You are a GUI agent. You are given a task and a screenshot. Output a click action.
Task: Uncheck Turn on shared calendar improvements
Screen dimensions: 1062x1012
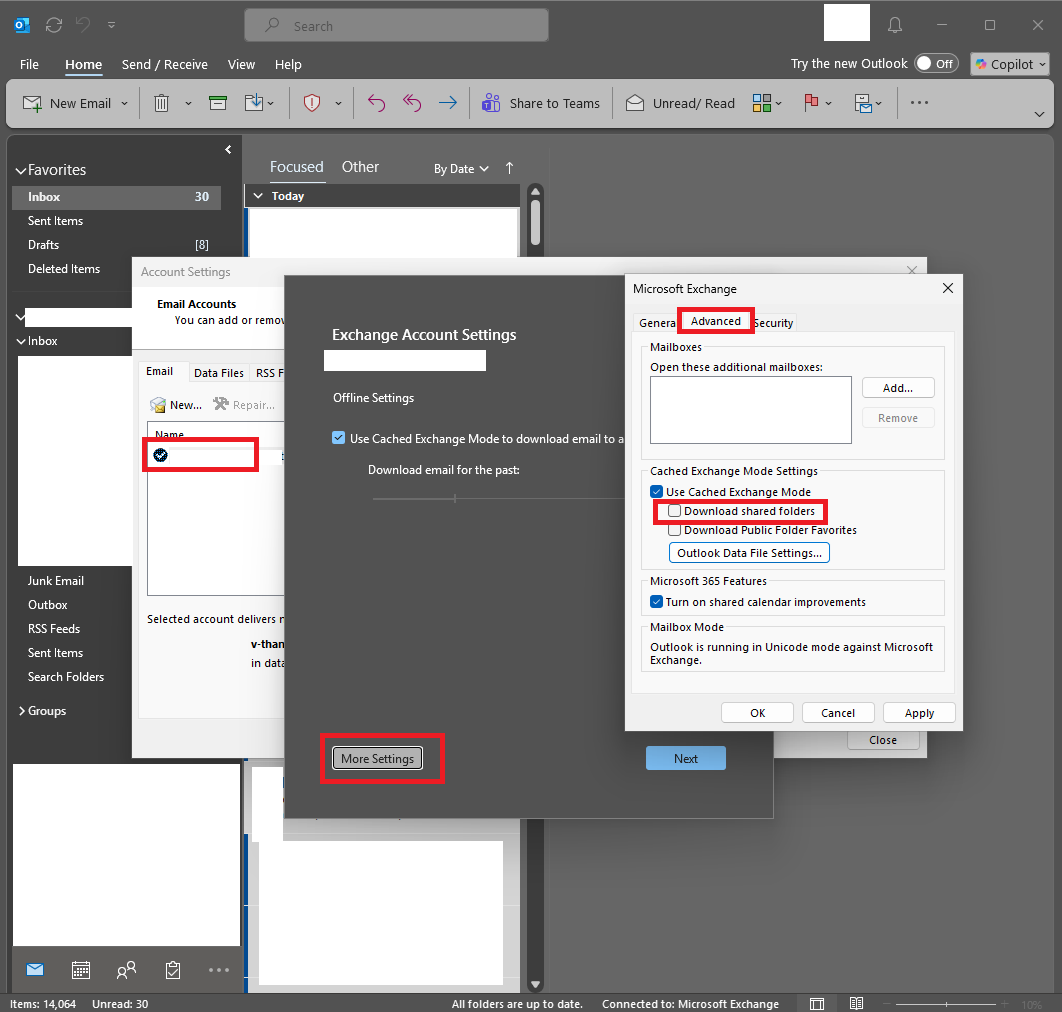click(x=656, y=602)
